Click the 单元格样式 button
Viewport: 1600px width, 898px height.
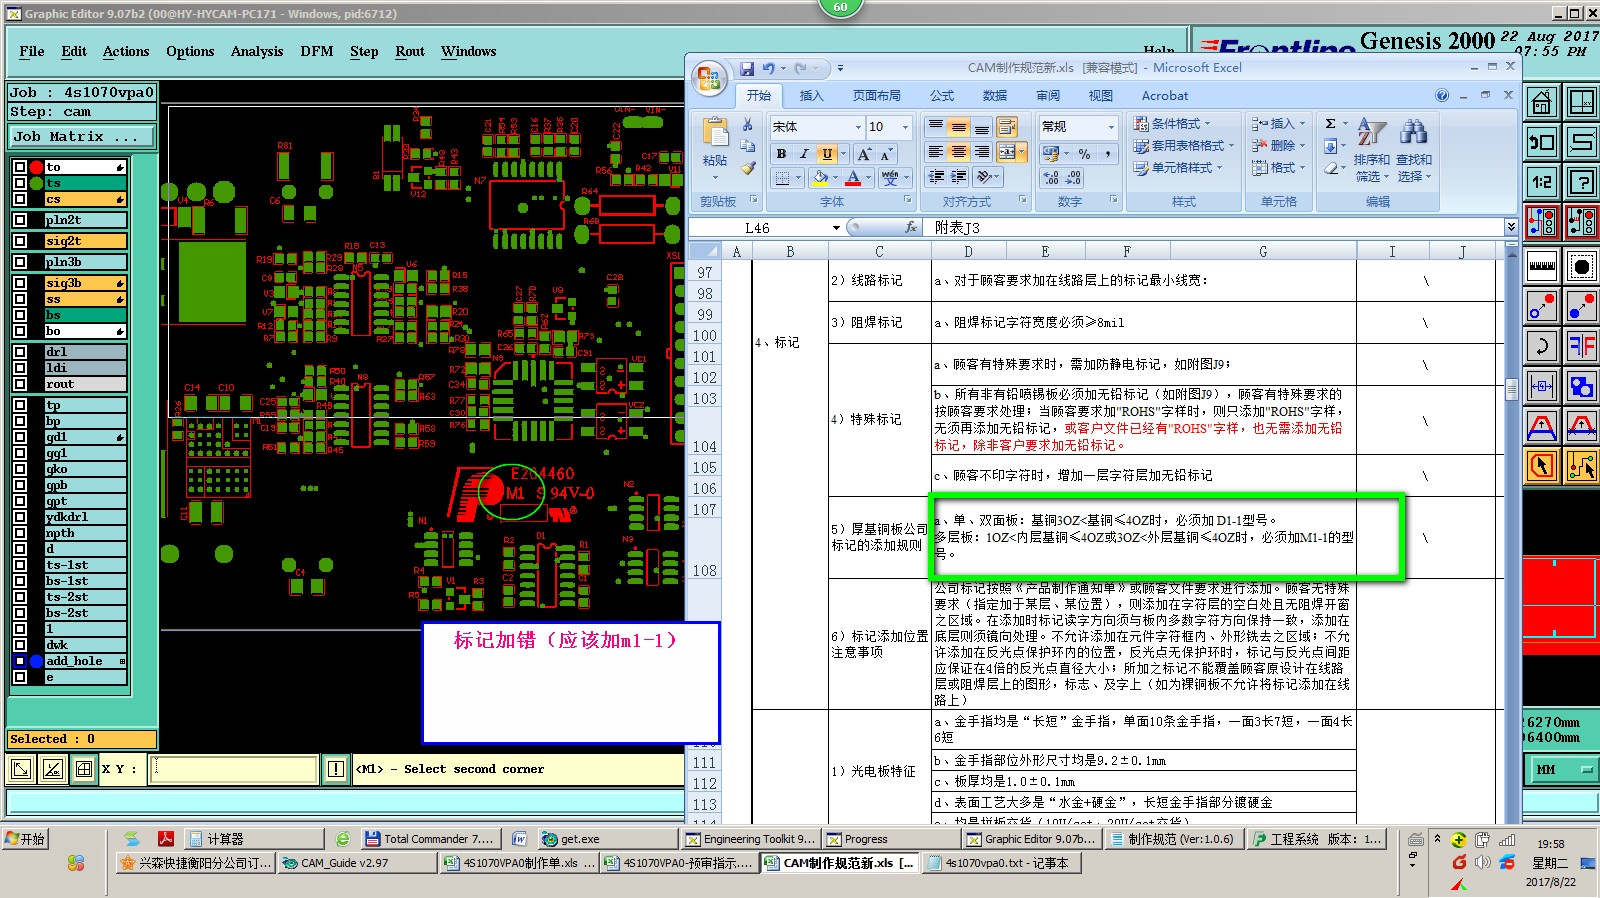point(1178,168)
